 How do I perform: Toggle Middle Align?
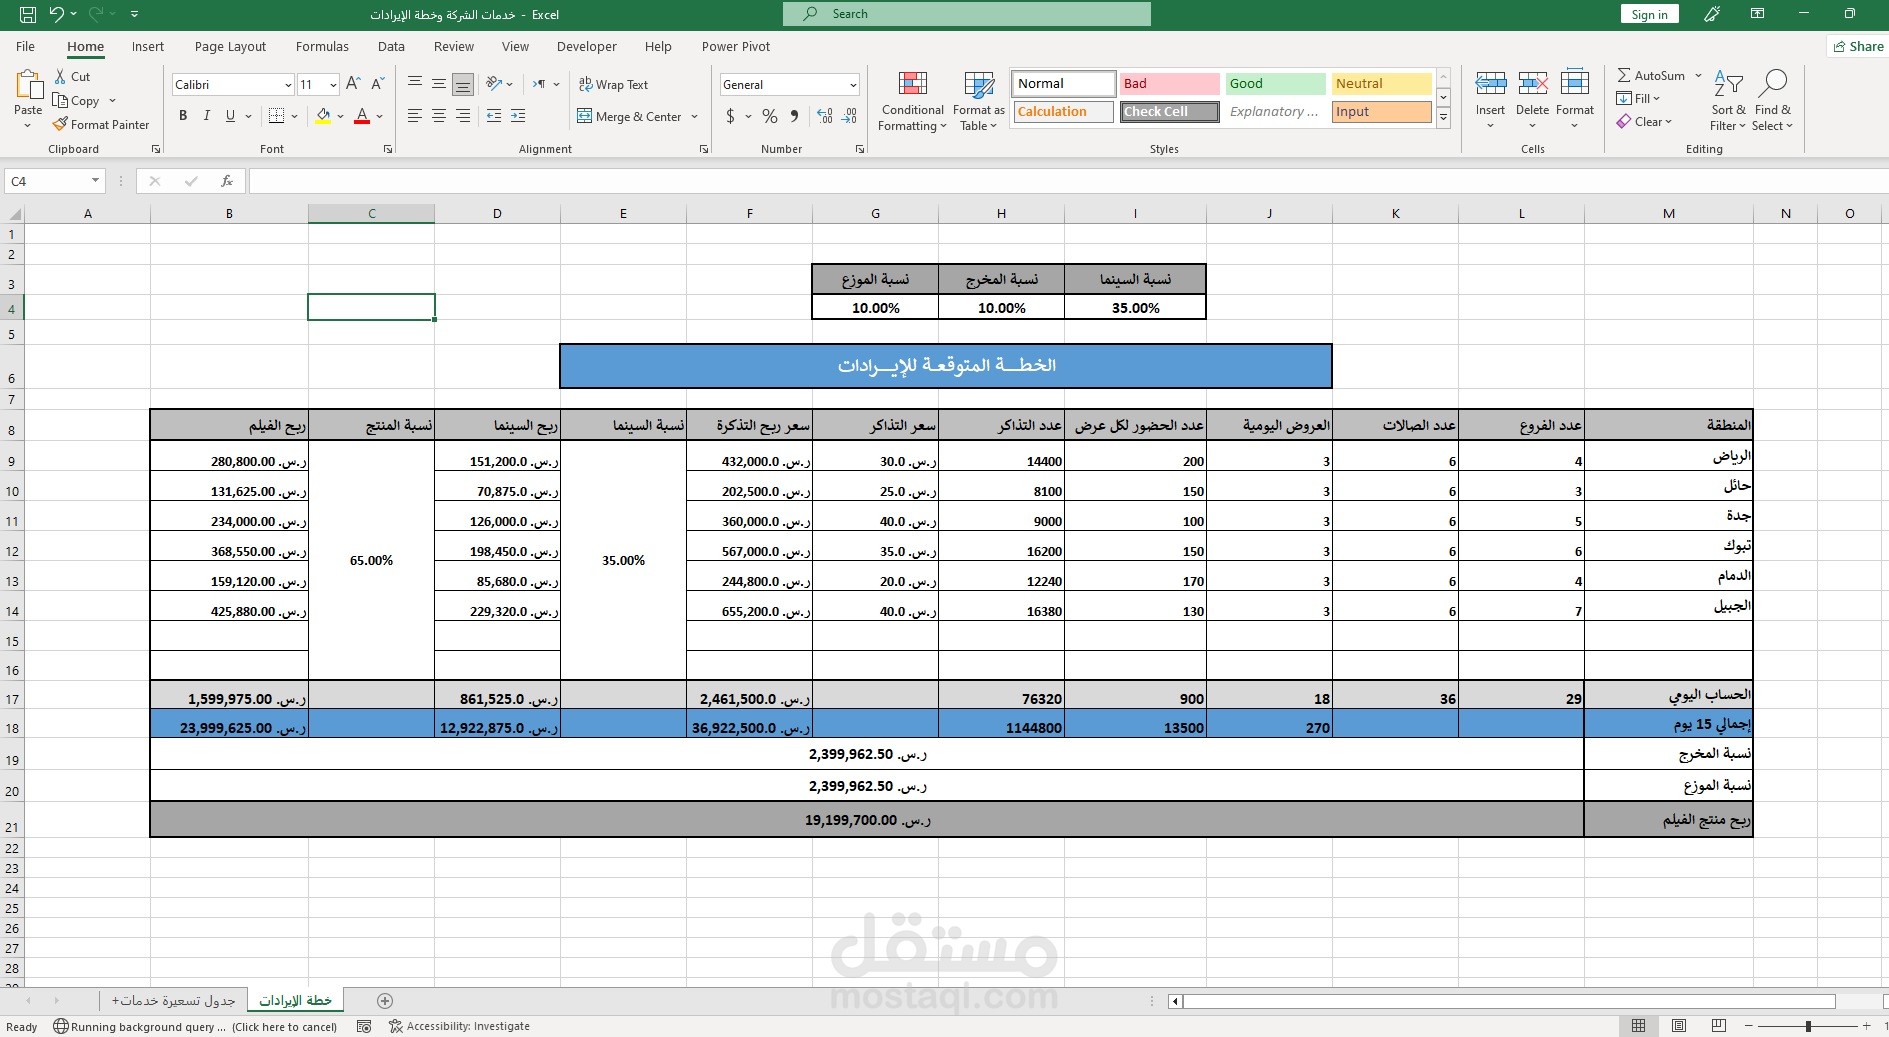pyautogui.click(x=439, y=85)
